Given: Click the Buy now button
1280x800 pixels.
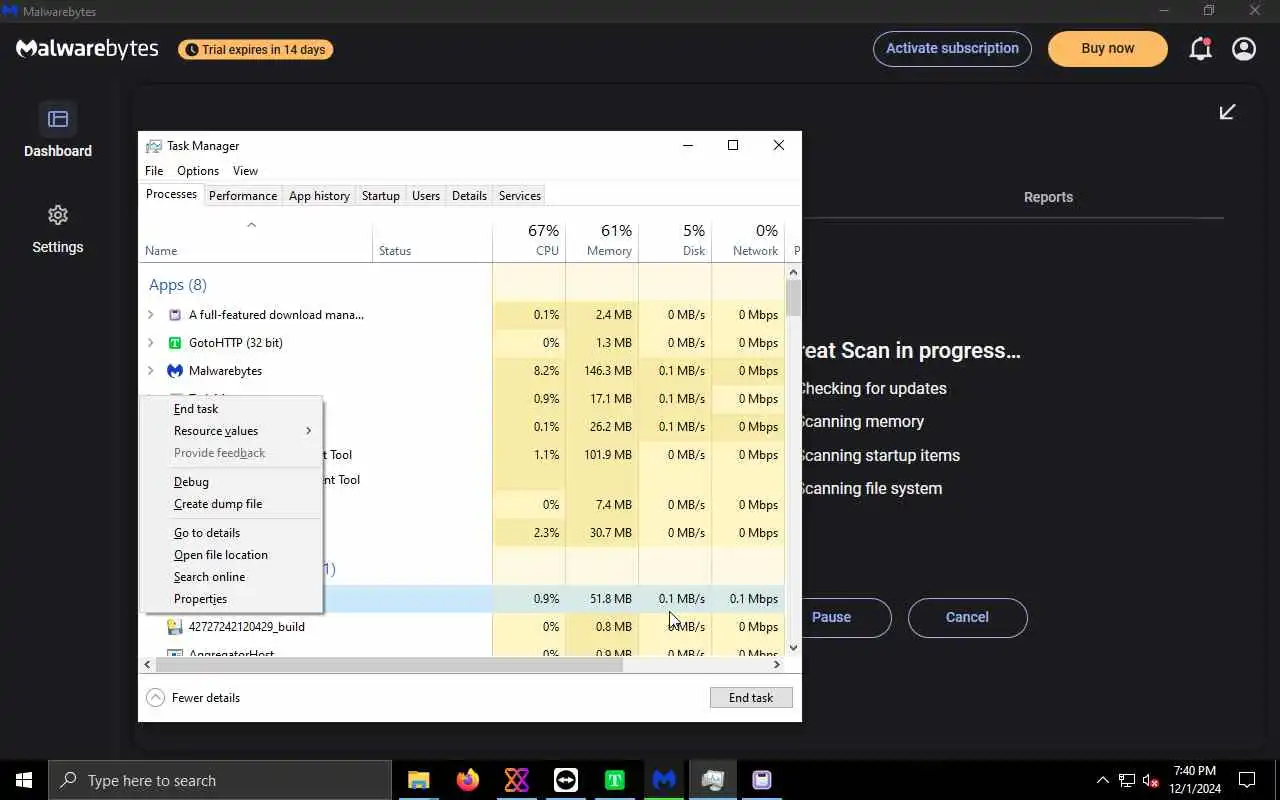Looking at the screenshot, I should tap(1108, 49).
